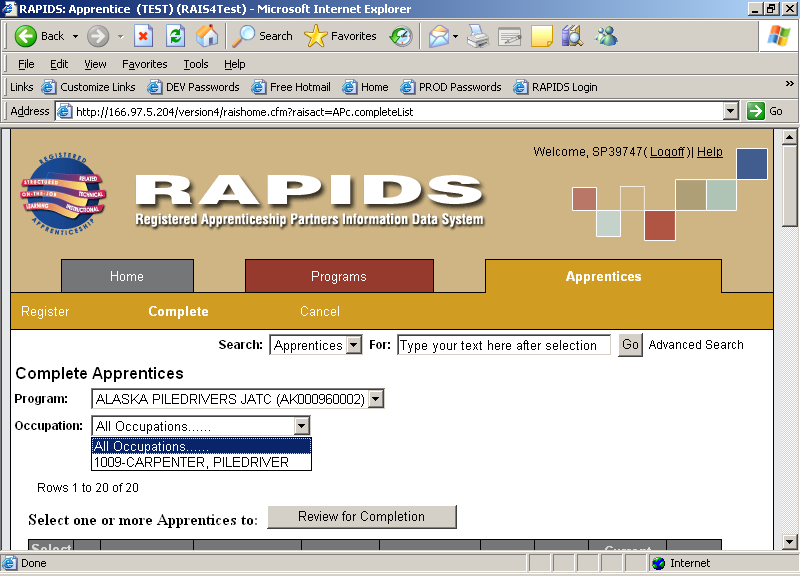The image size is (800, 576).
Task: Open the Cancel submenu item
Action: point(320,311)
